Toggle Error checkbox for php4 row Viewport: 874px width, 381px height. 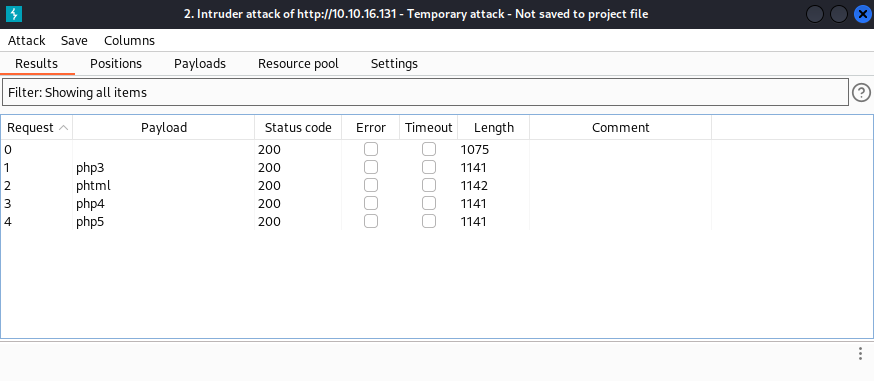371,203
